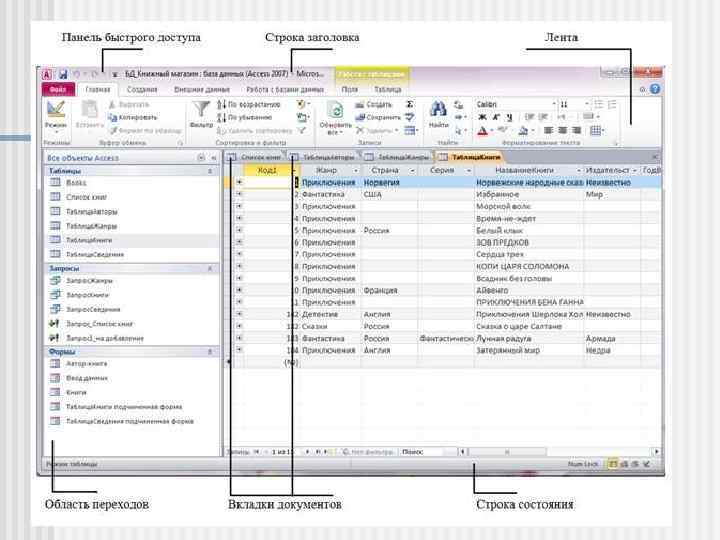
Task: Sort descending with По убыванию
Action: pyautogui.click(x=245, y=118)
